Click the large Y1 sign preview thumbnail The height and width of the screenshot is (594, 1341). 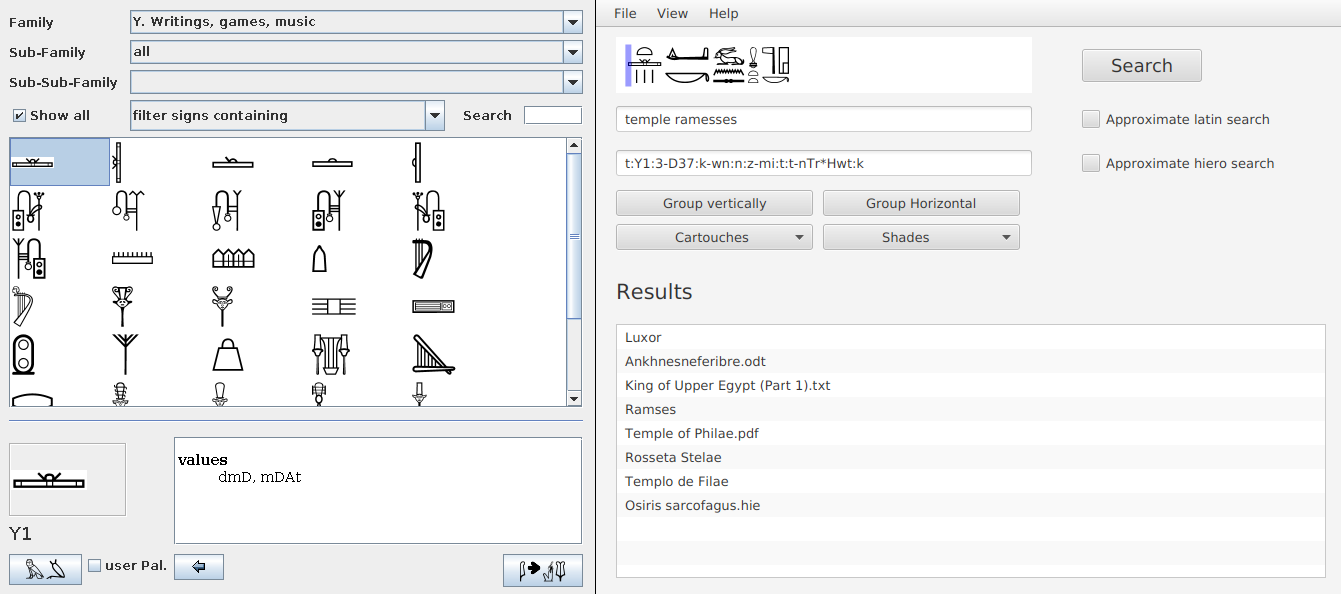click(67, 480)
